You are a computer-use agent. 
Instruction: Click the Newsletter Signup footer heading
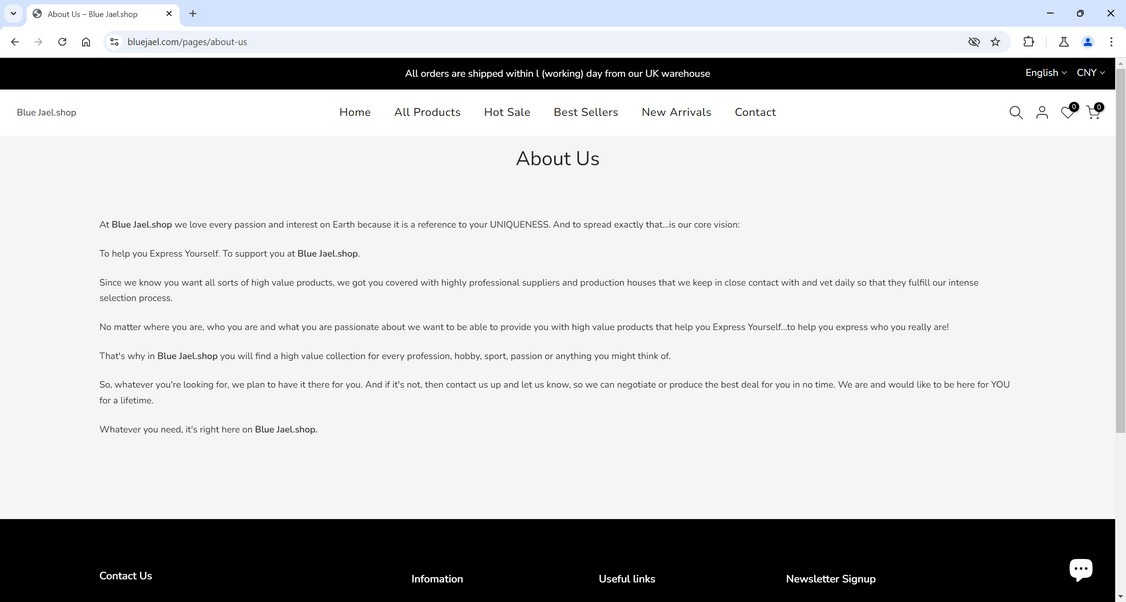831,579
